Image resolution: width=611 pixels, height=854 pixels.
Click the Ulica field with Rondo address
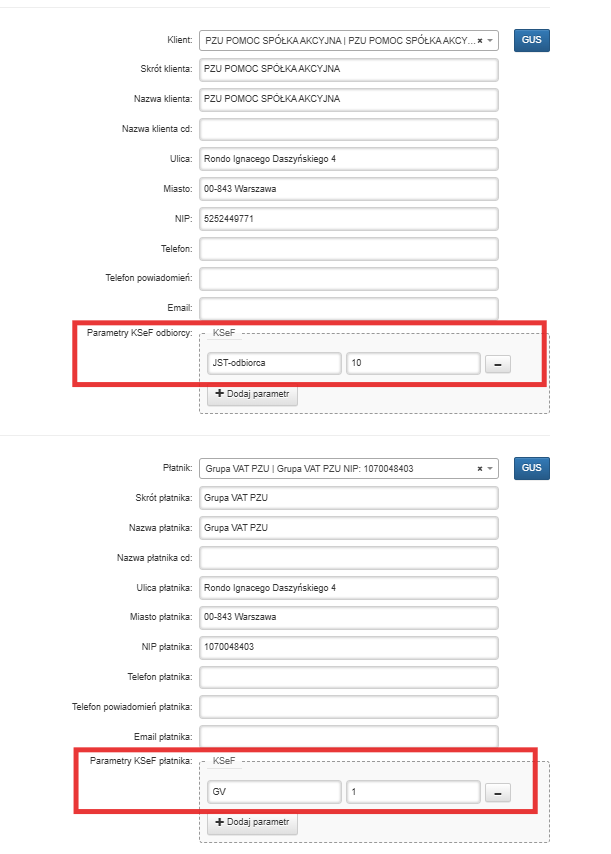point(348,159)
